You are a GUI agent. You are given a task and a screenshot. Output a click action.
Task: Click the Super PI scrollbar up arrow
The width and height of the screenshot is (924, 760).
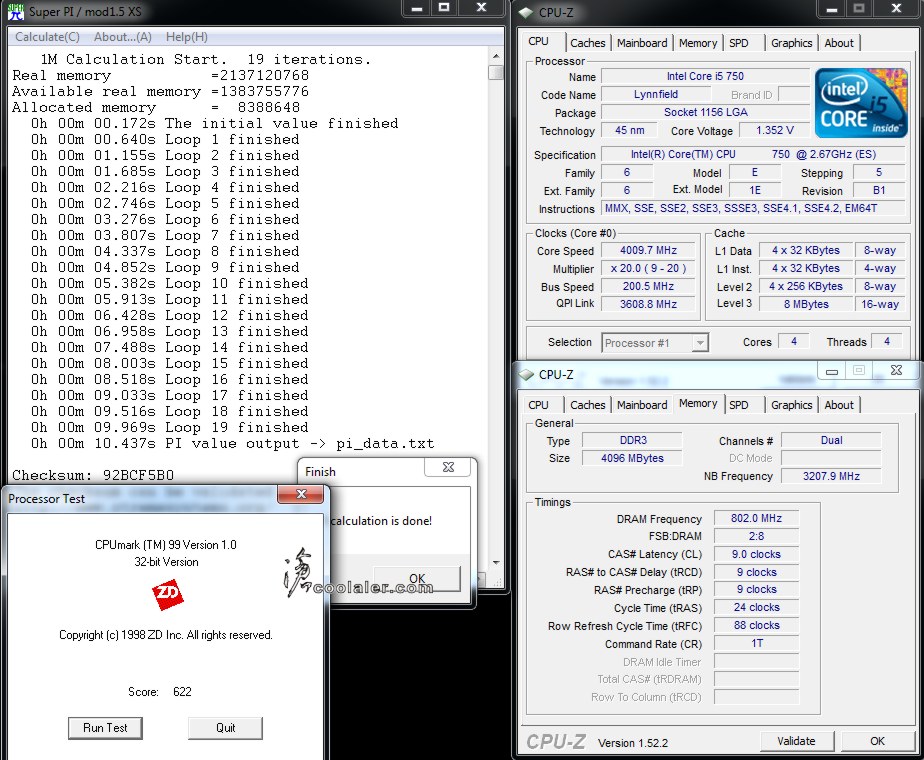[x=496, y=56]
